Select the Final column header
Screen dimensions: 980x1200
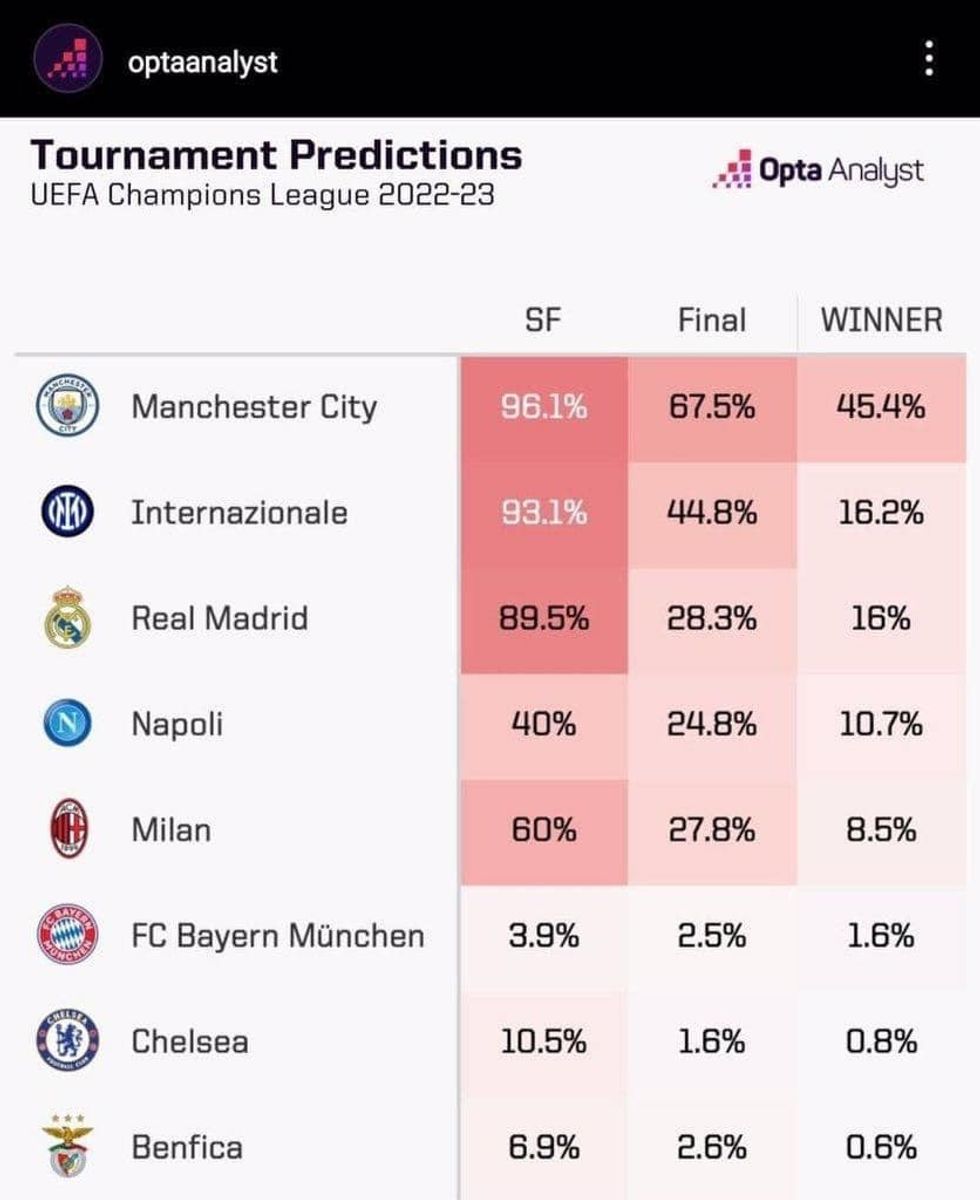coord(712,320)
